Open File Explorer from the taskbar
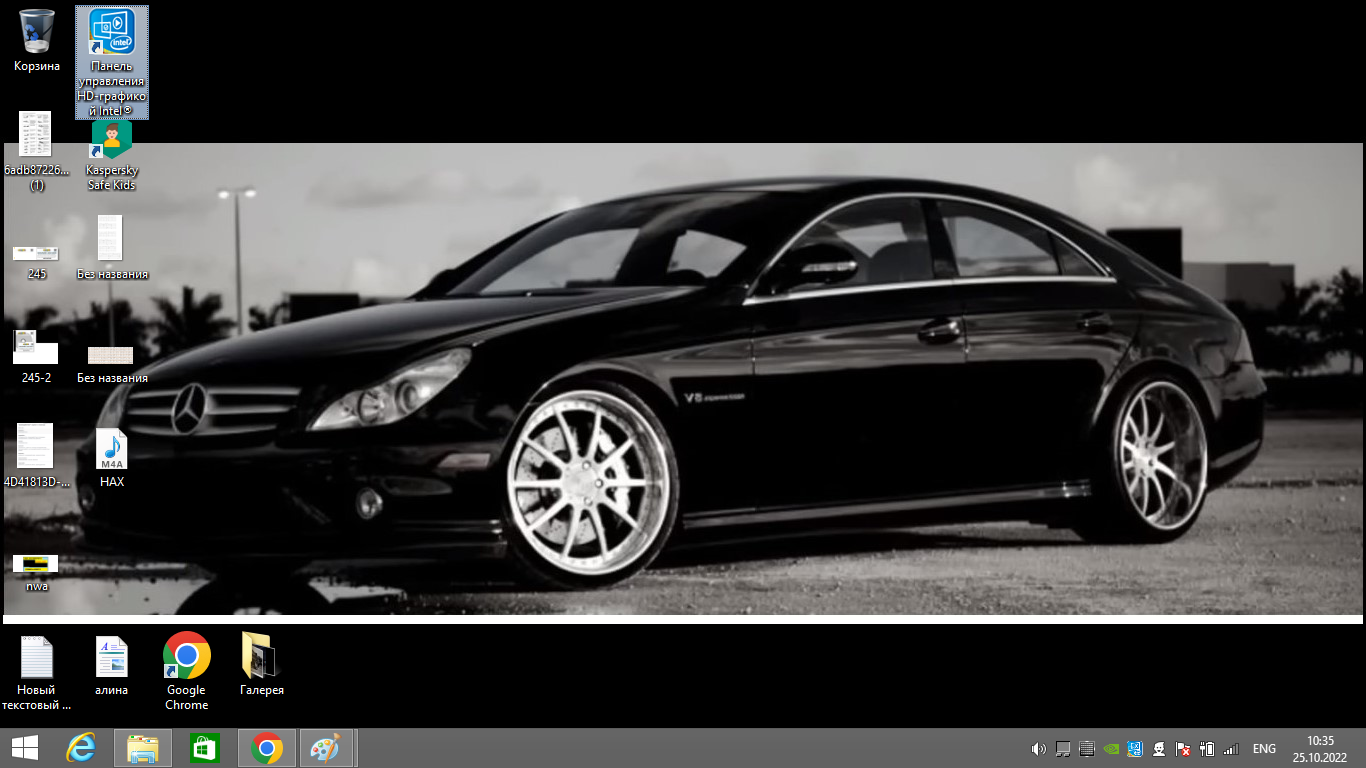 143,748
